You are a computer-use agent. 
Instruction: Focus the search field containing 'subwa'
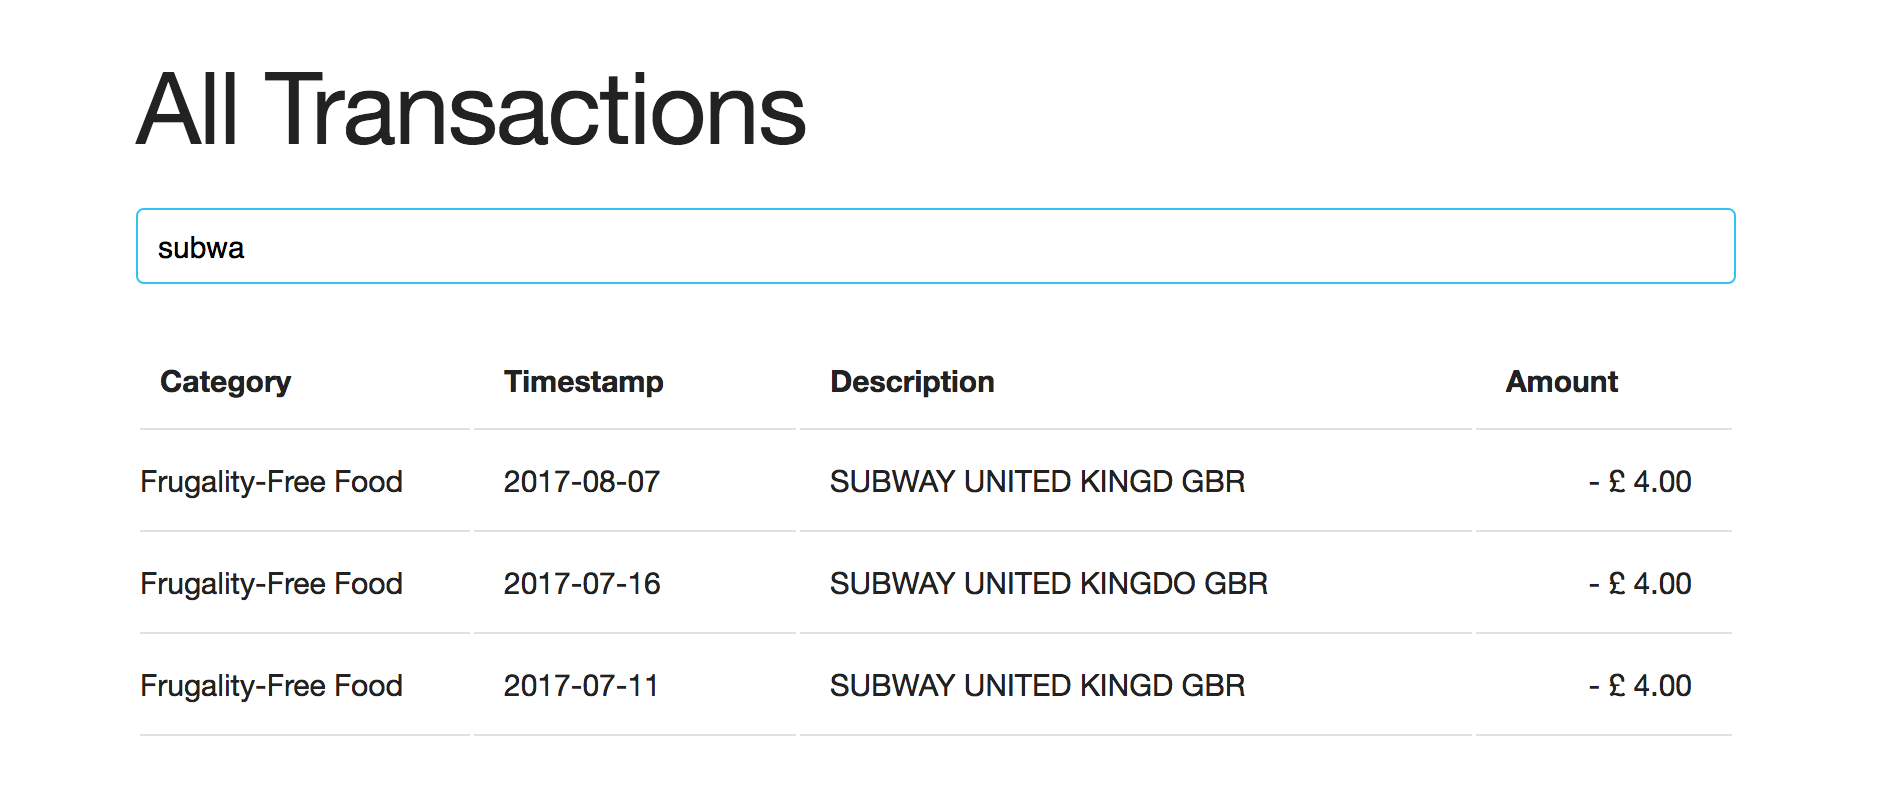pos(935,246)
